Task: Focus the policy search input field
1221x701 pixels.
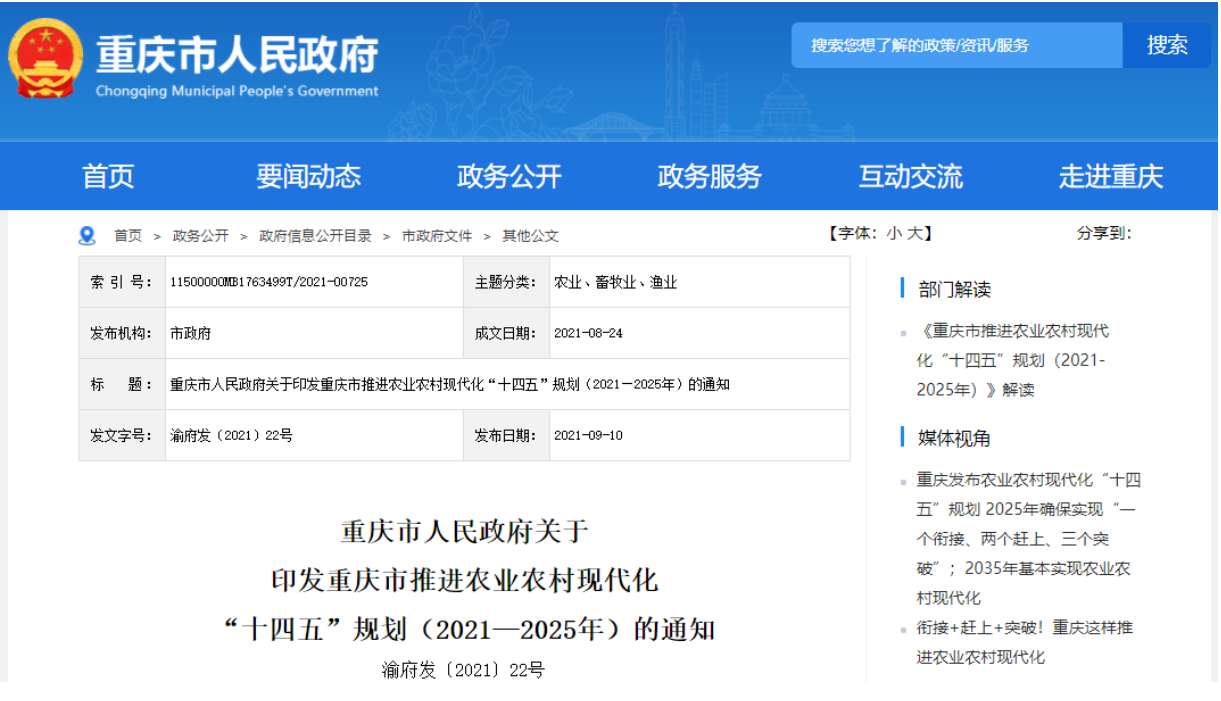Action: 956,45
